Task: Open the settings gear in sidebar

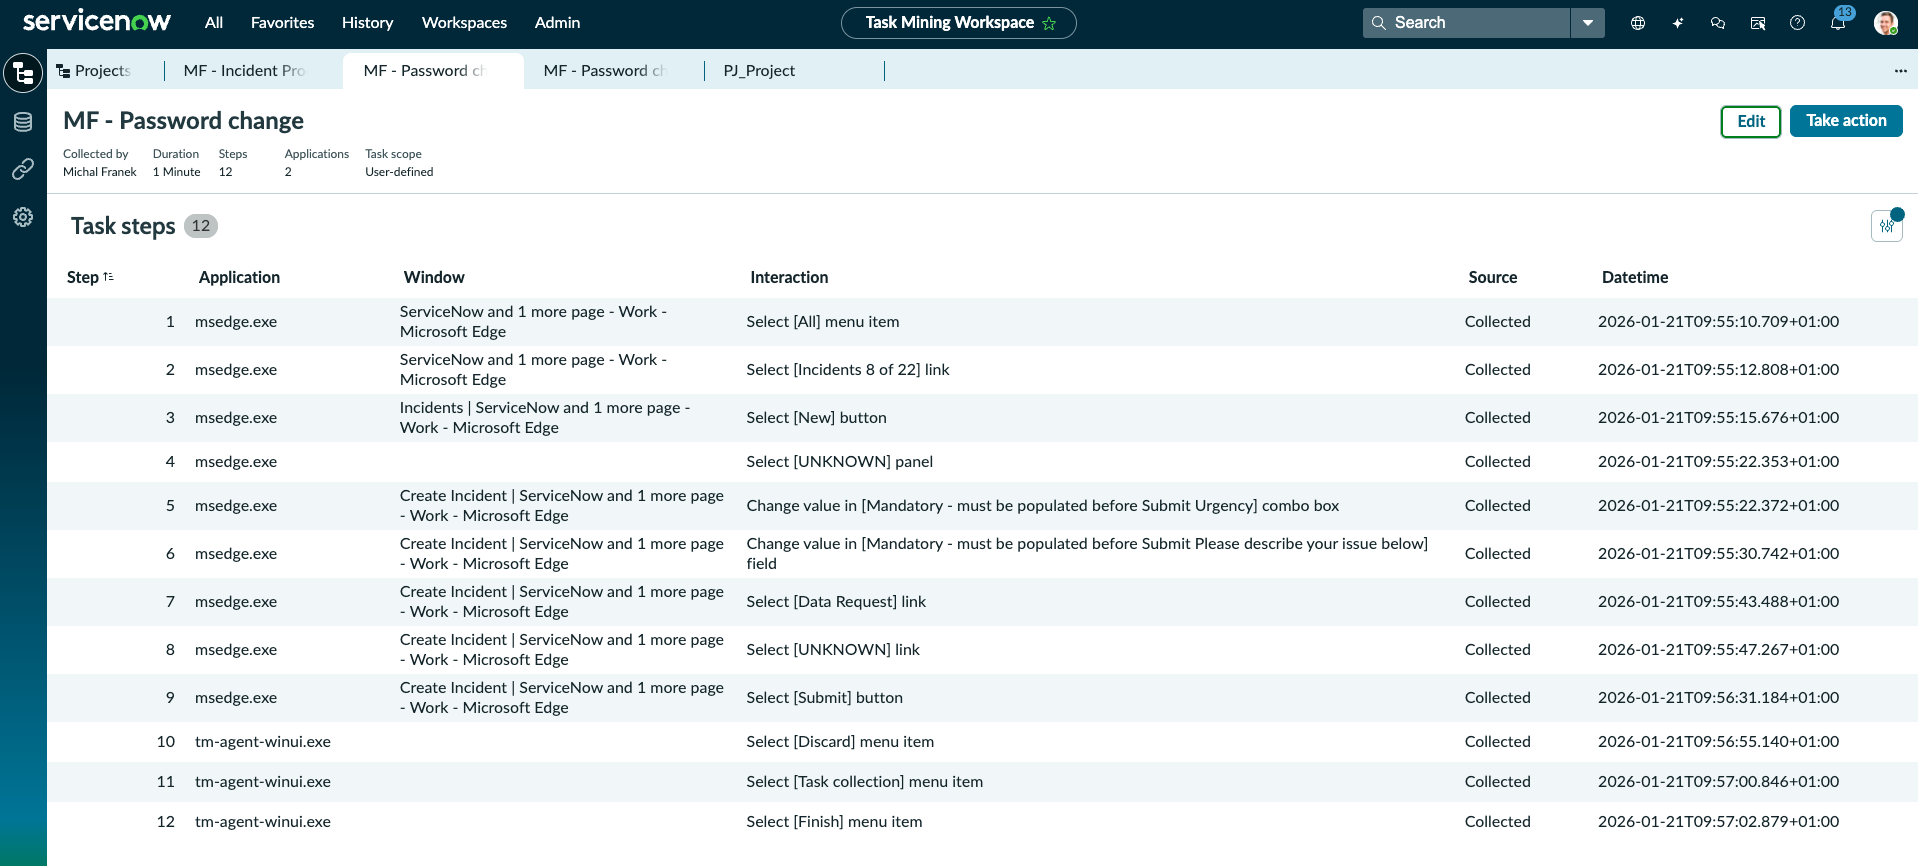Action: coord(23,217)
